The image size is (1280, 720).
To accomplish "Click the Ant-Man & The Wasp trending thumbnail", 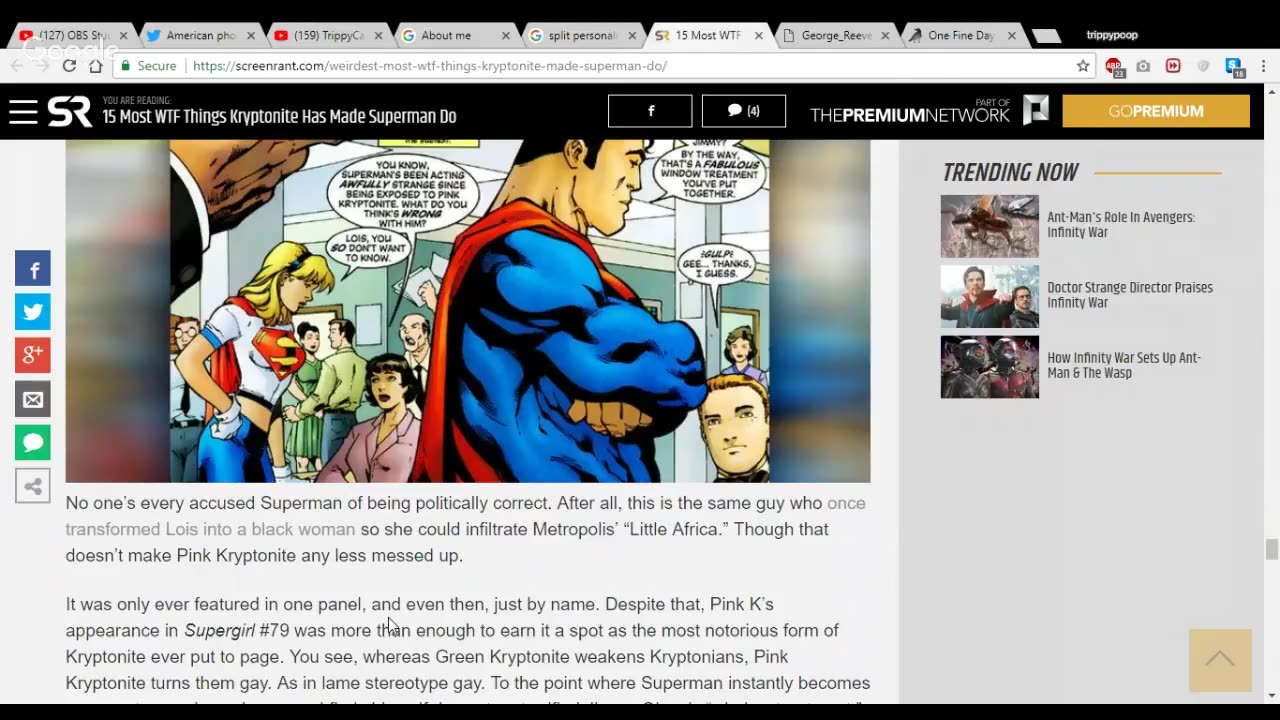I will [x=990, y=367].
